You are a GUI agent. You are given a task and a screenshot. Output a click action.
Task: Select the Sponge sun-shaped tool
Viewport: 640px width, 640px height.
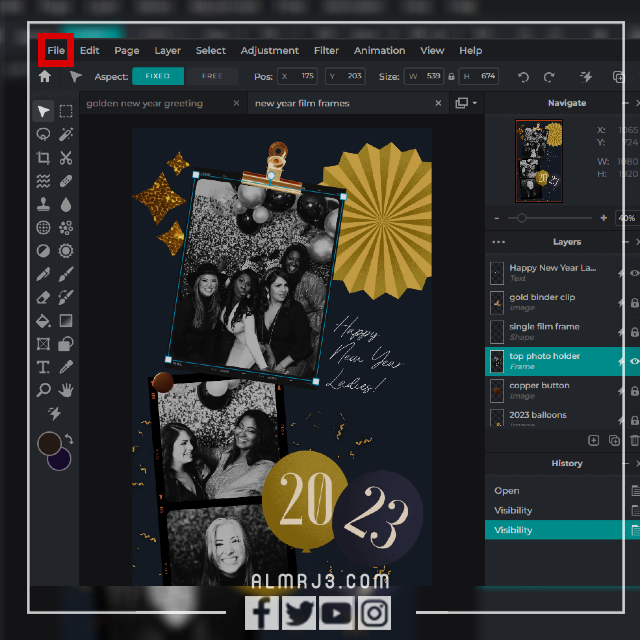pyautogui.click(x=66, y=251)
